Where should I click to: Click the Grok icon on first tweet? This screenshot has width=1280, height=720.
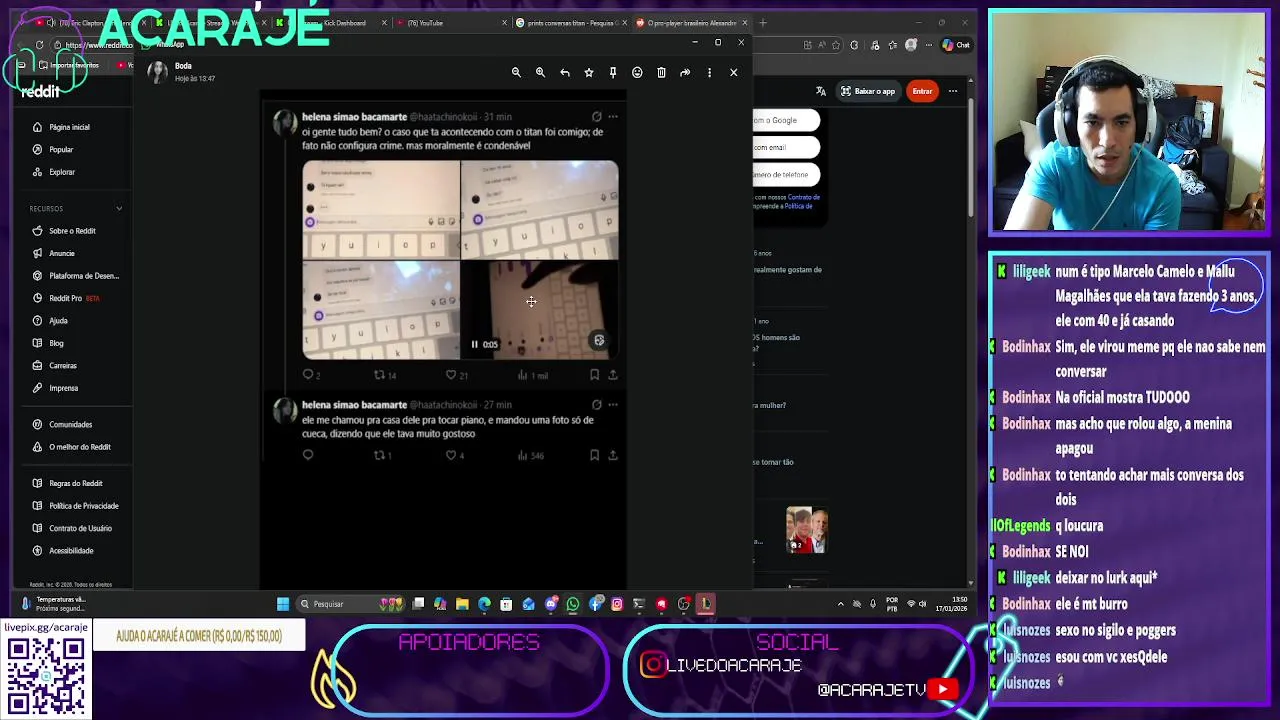click(596, 117)
